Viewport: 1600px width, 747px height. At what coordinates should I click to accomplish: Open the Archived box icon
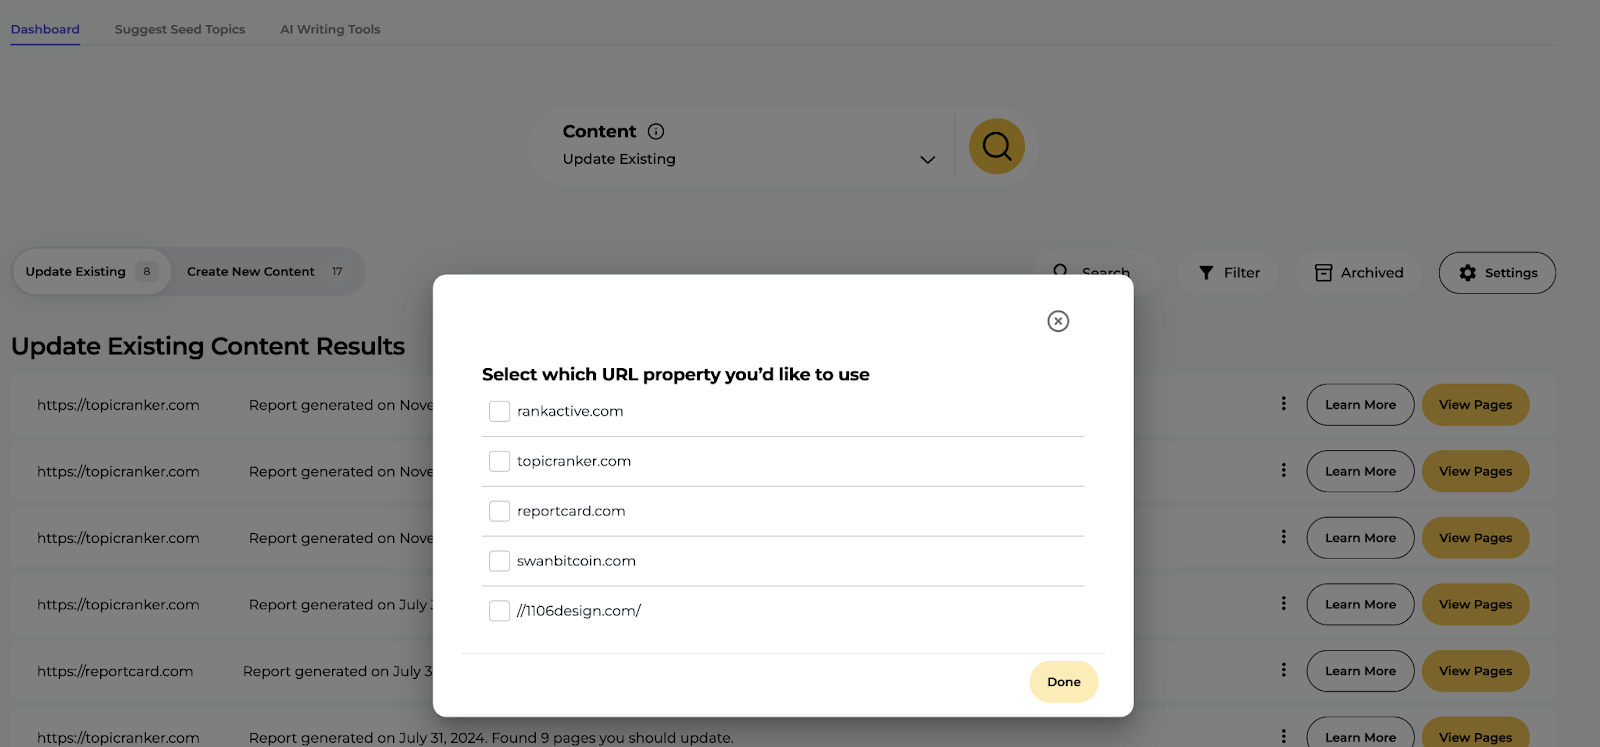(x=1323, y=273)
